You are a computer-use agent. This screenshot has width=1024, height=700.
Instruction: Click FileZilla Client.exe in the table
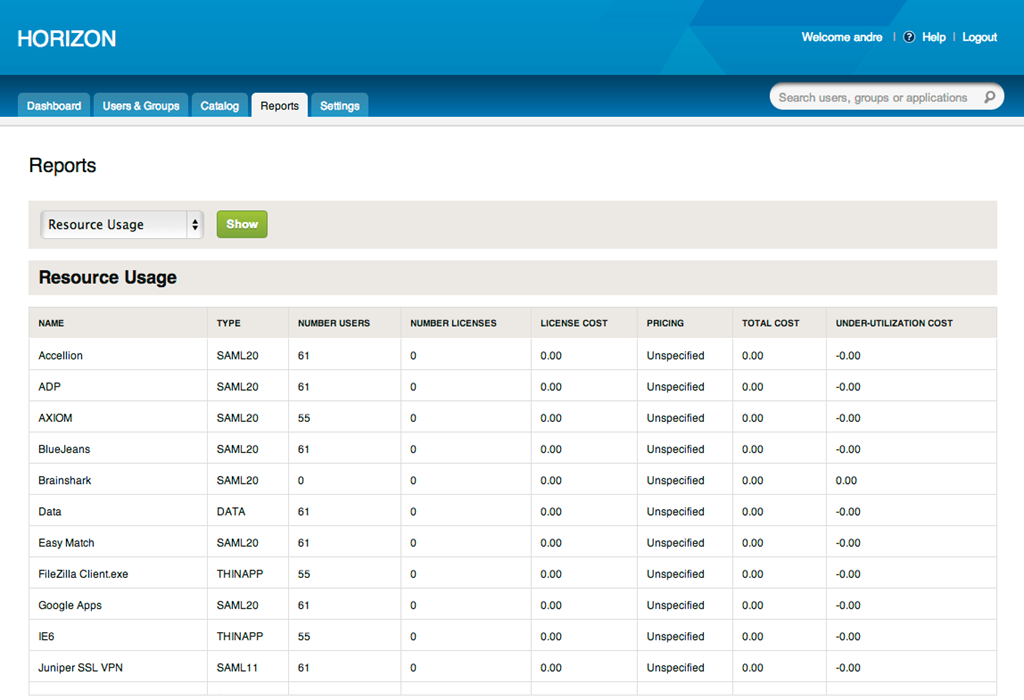[83, 575]
